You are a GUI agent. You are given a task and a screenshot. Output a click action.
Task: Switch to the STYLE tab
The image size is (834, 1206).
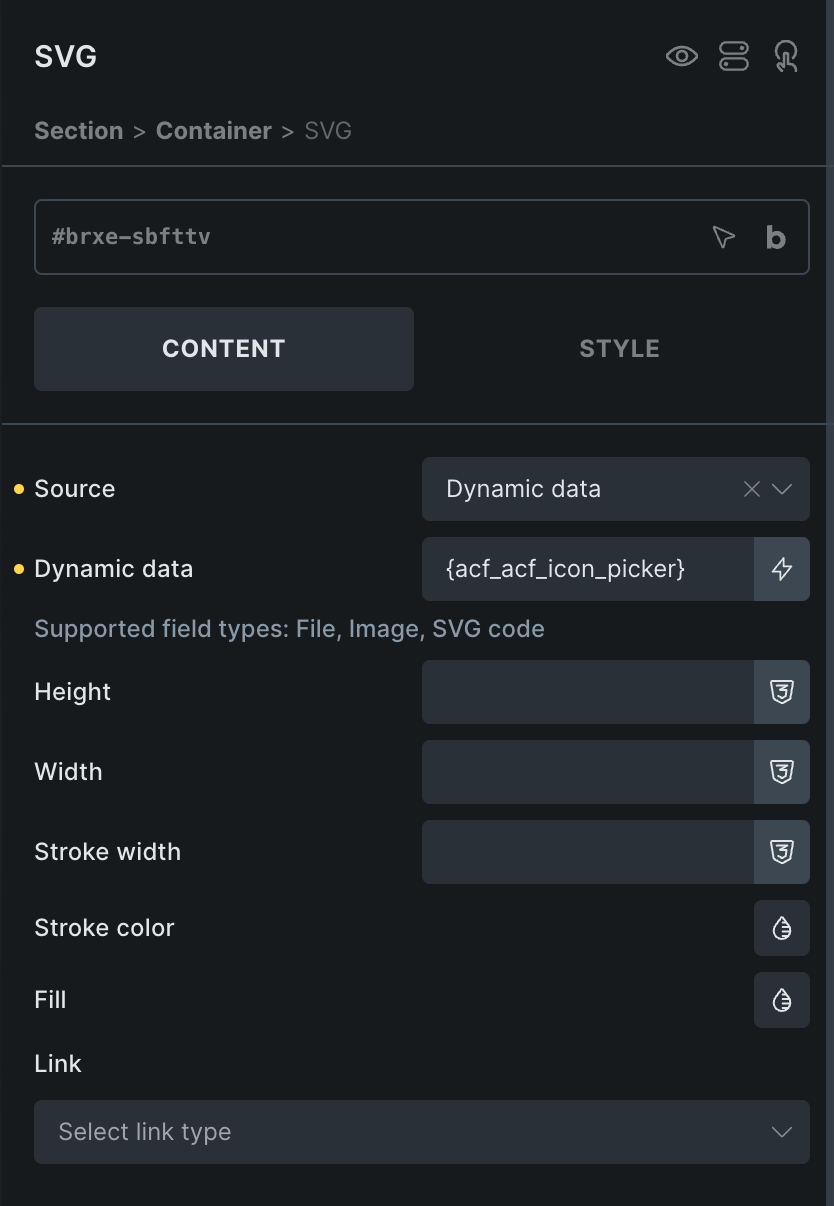620,349
